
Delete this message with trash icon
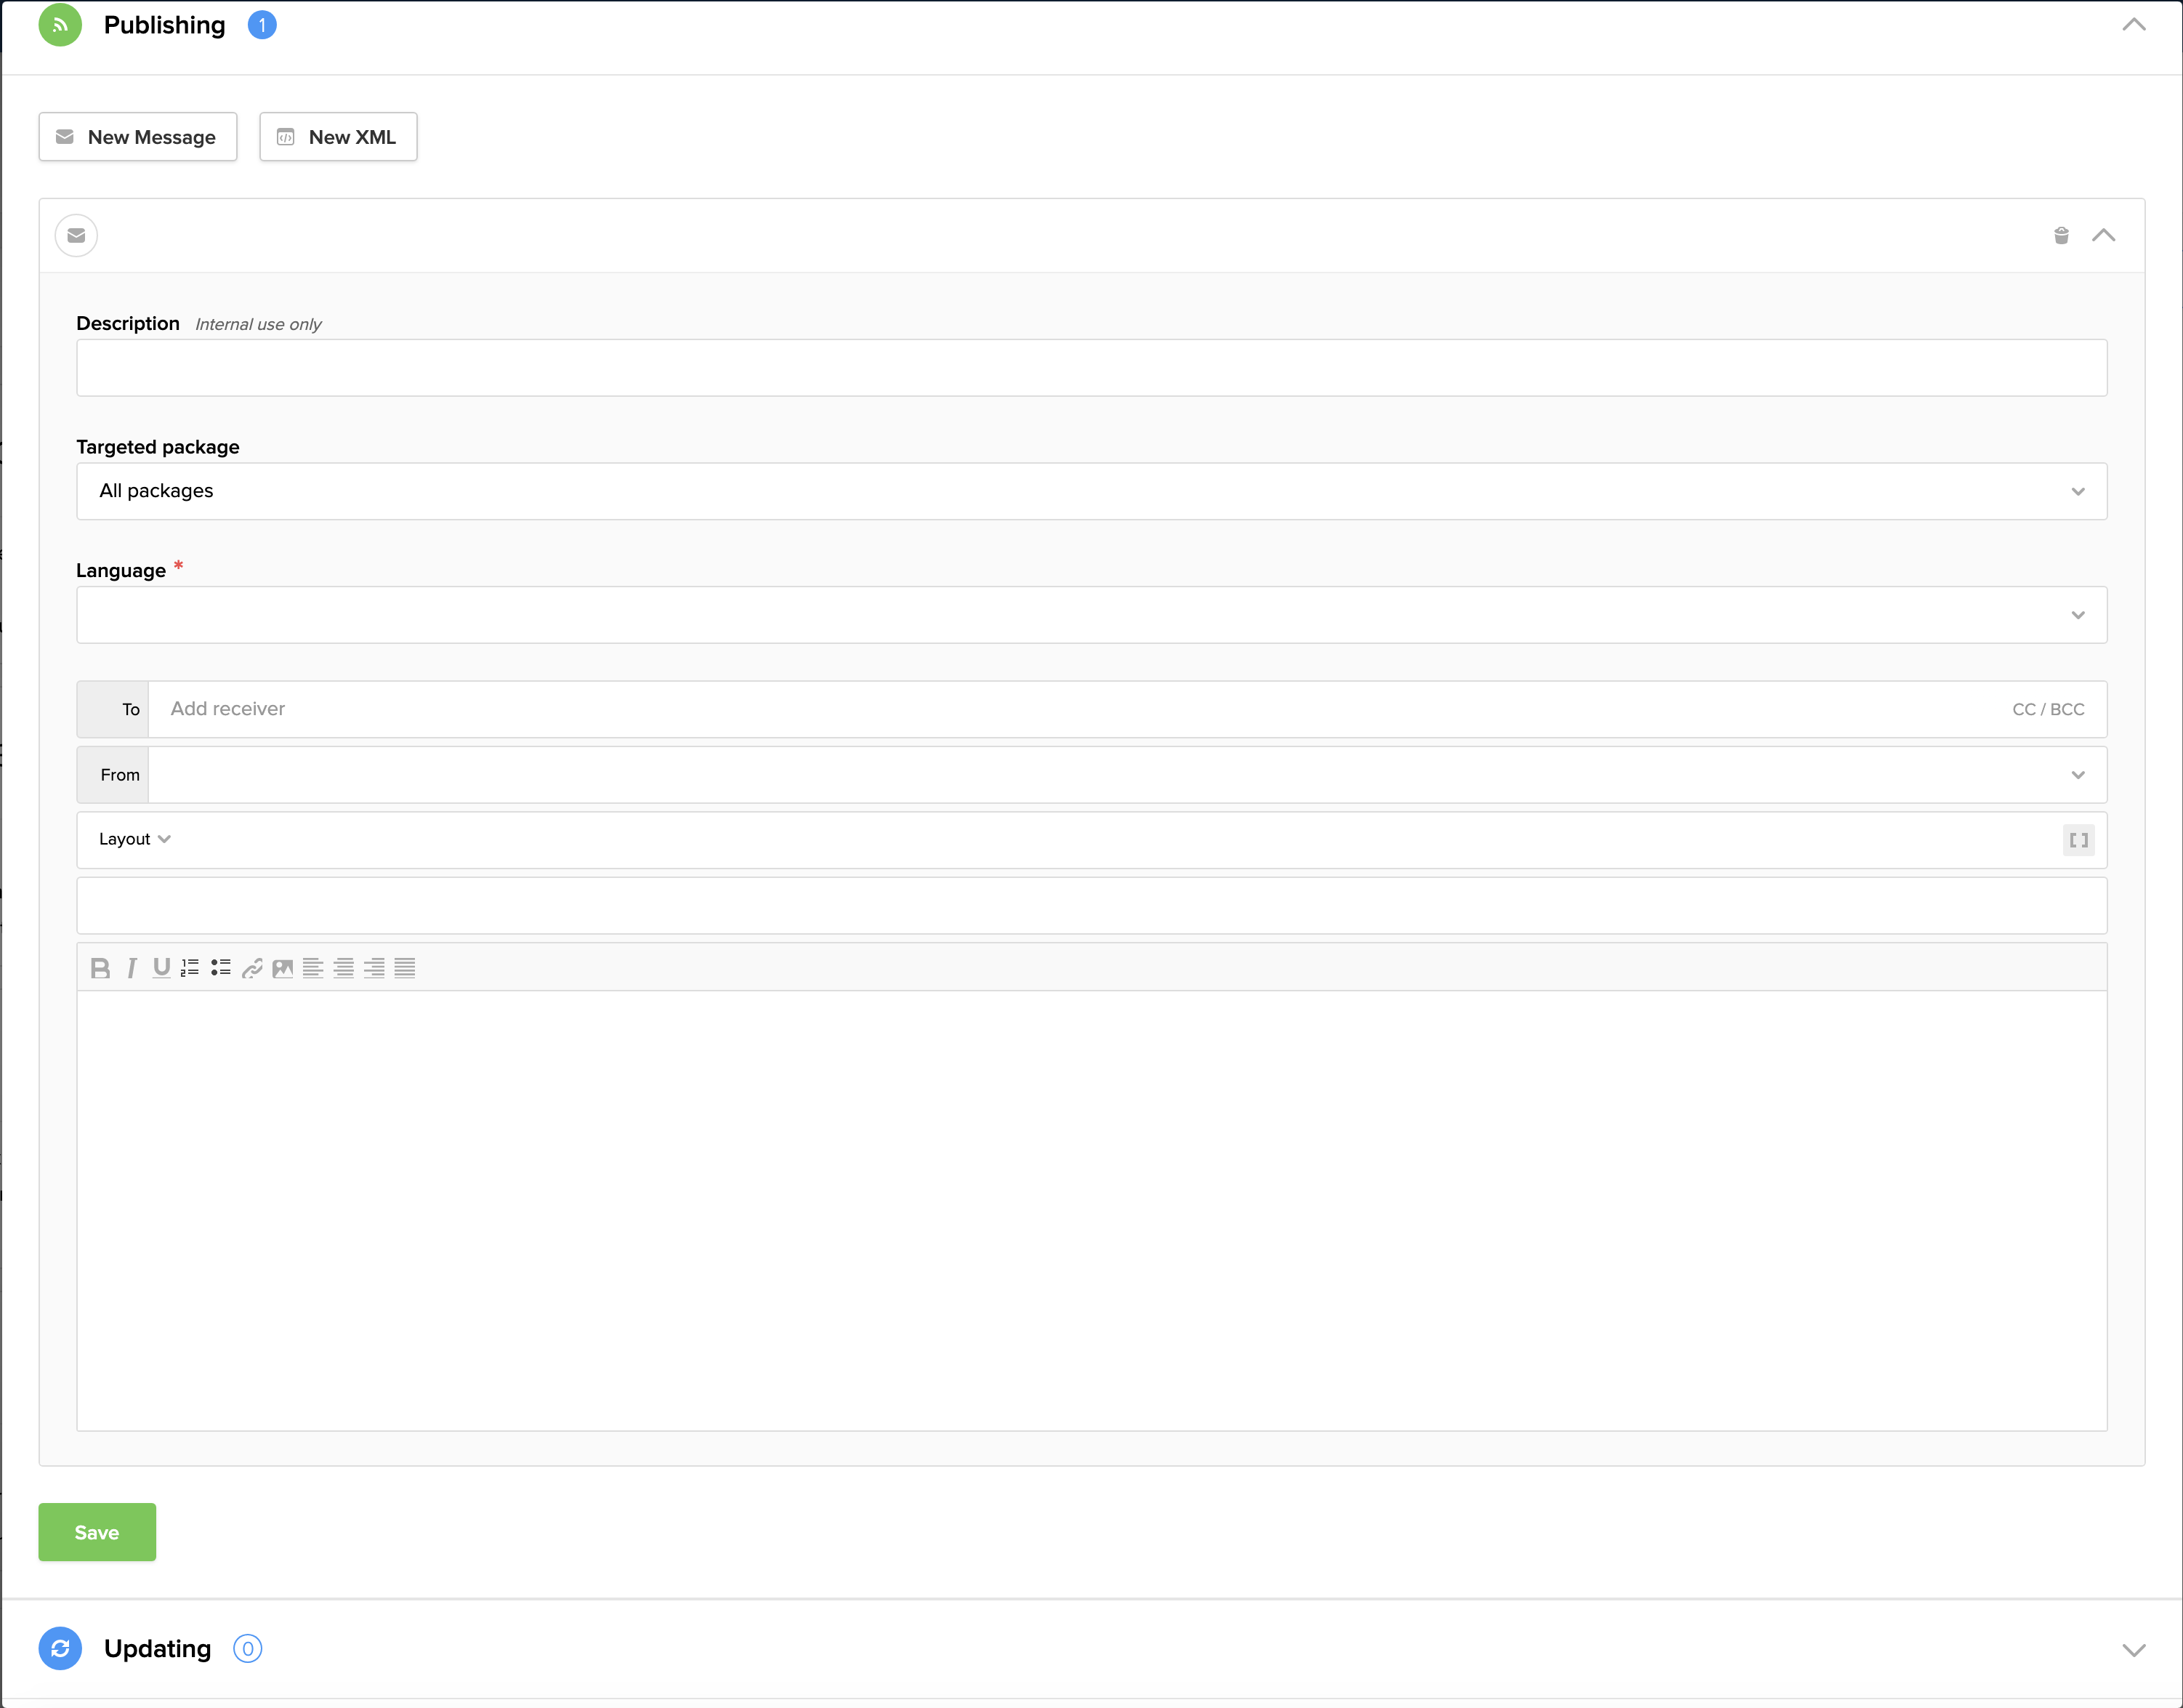[2060, 236]
